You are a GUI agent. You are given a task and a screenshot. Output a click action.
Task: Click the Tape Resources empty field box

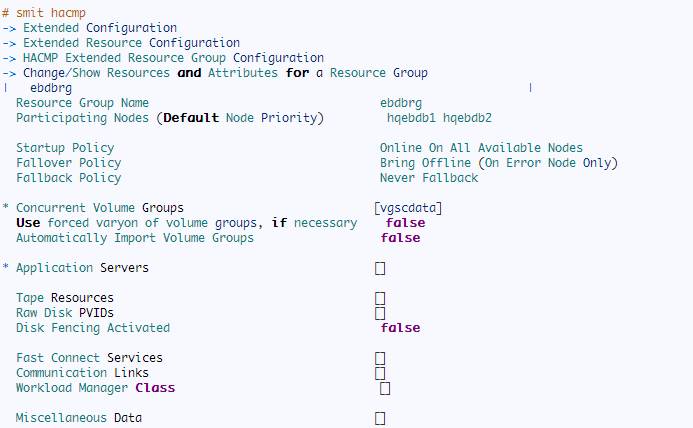click(x=380, y=298)
